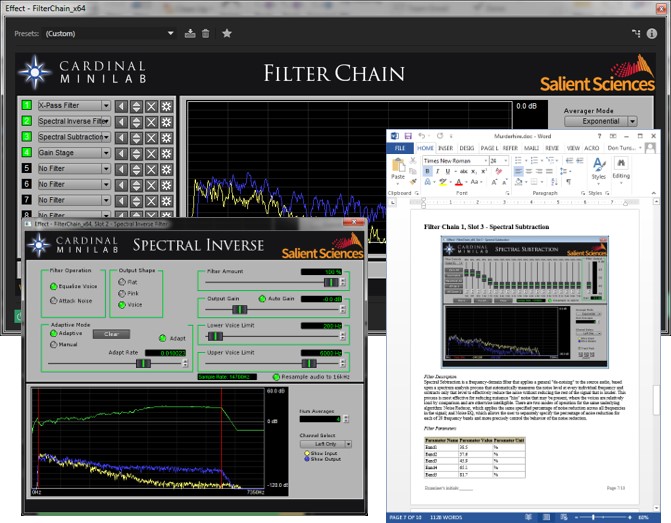Click Format Painter brush in Word clipboard group
Screen dimensions: 671x523
click(x=413, y=182)
